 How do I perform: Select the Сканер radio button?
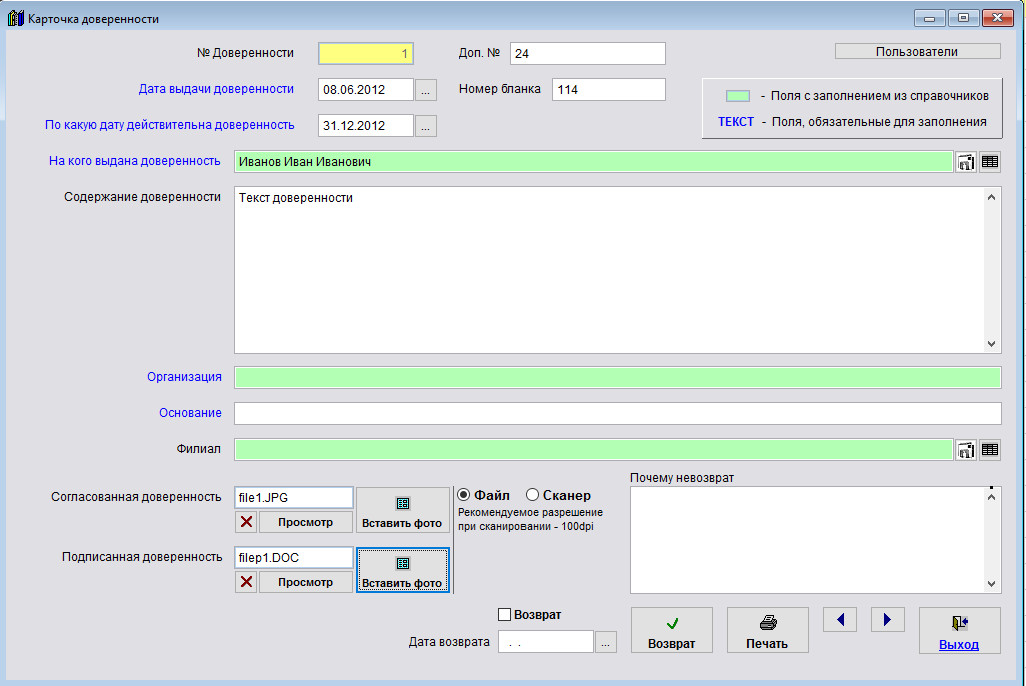[532, 495]
